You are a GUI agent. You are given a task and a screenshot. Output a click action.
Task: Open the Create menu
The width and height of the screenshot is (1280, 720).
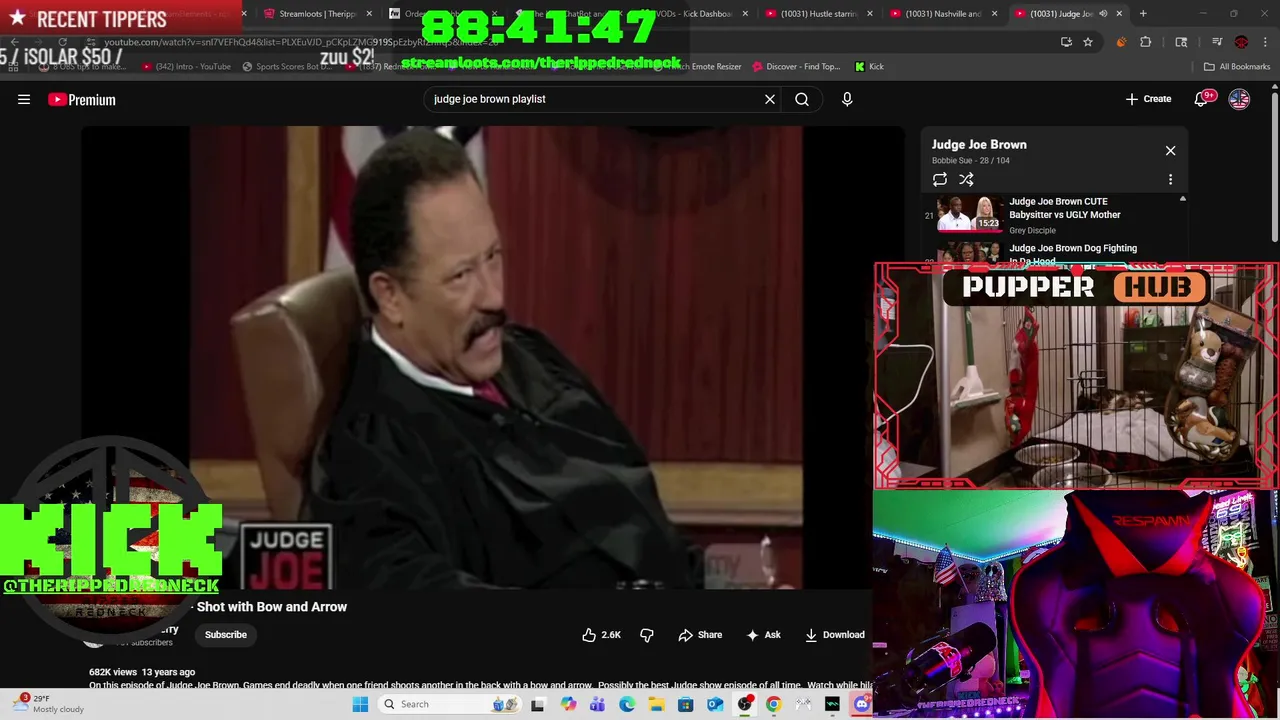pyautogui.click(x=1148, y=99)
